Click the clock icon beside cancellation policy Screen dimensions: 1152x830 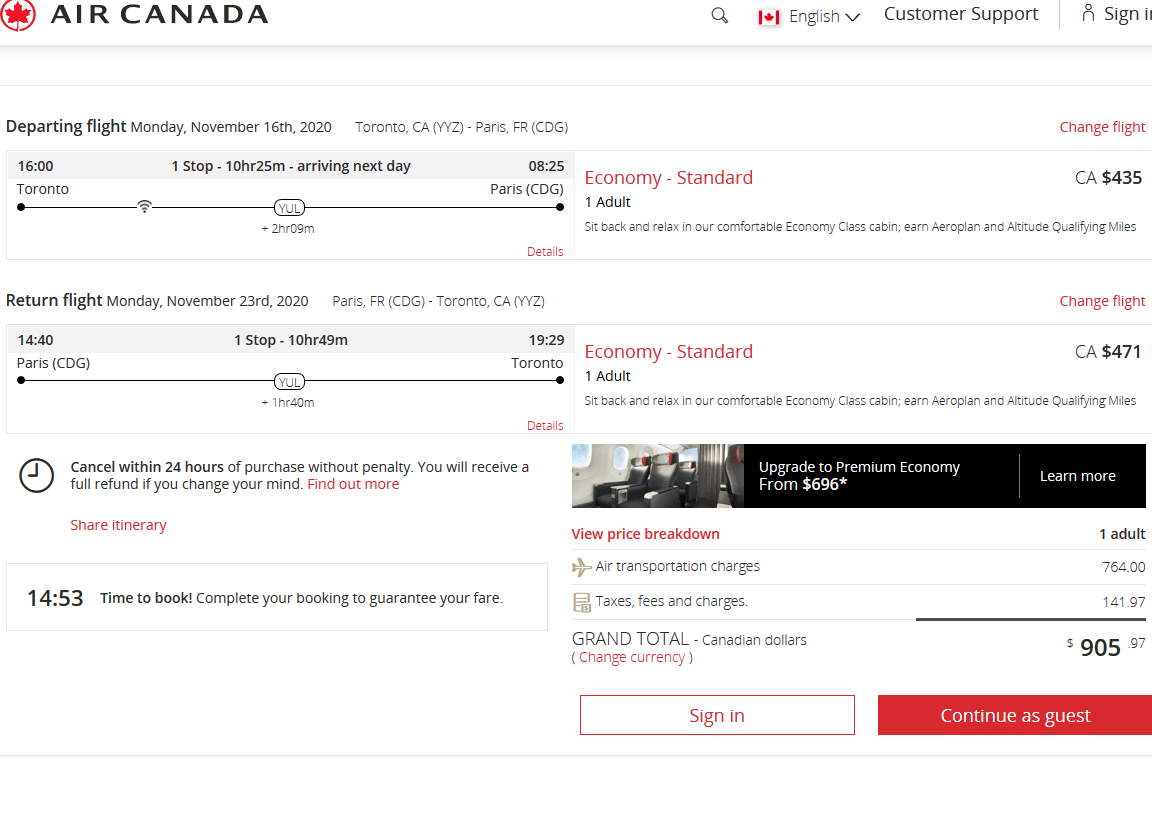point(36,476)
